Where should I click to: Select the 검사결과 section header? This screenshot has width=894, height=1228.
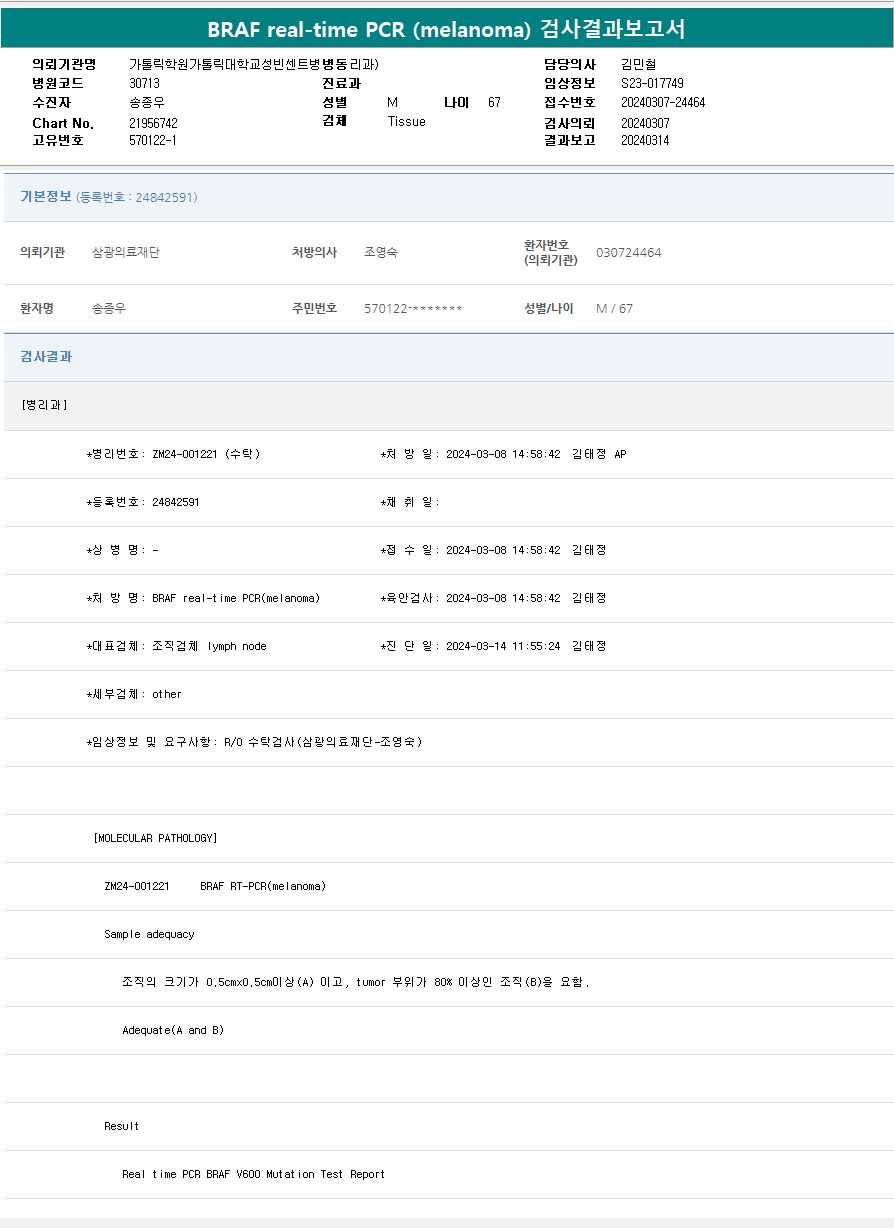point(46,357)
